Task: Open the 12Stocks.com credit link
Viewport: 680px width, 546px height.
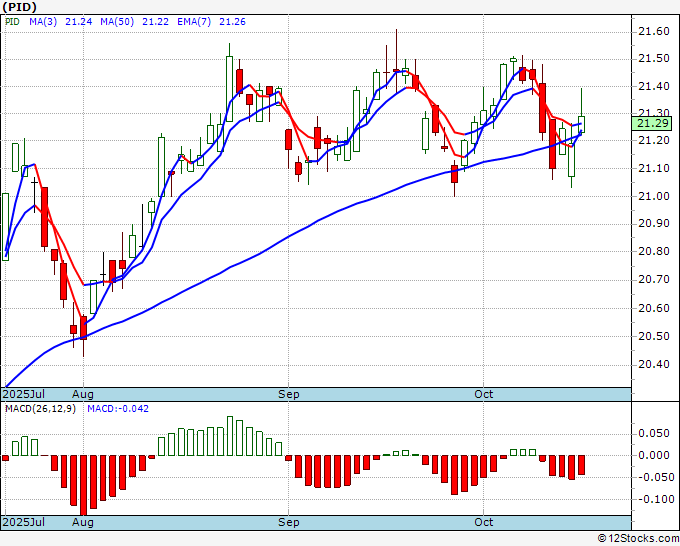Action: (x=638, y=539)
